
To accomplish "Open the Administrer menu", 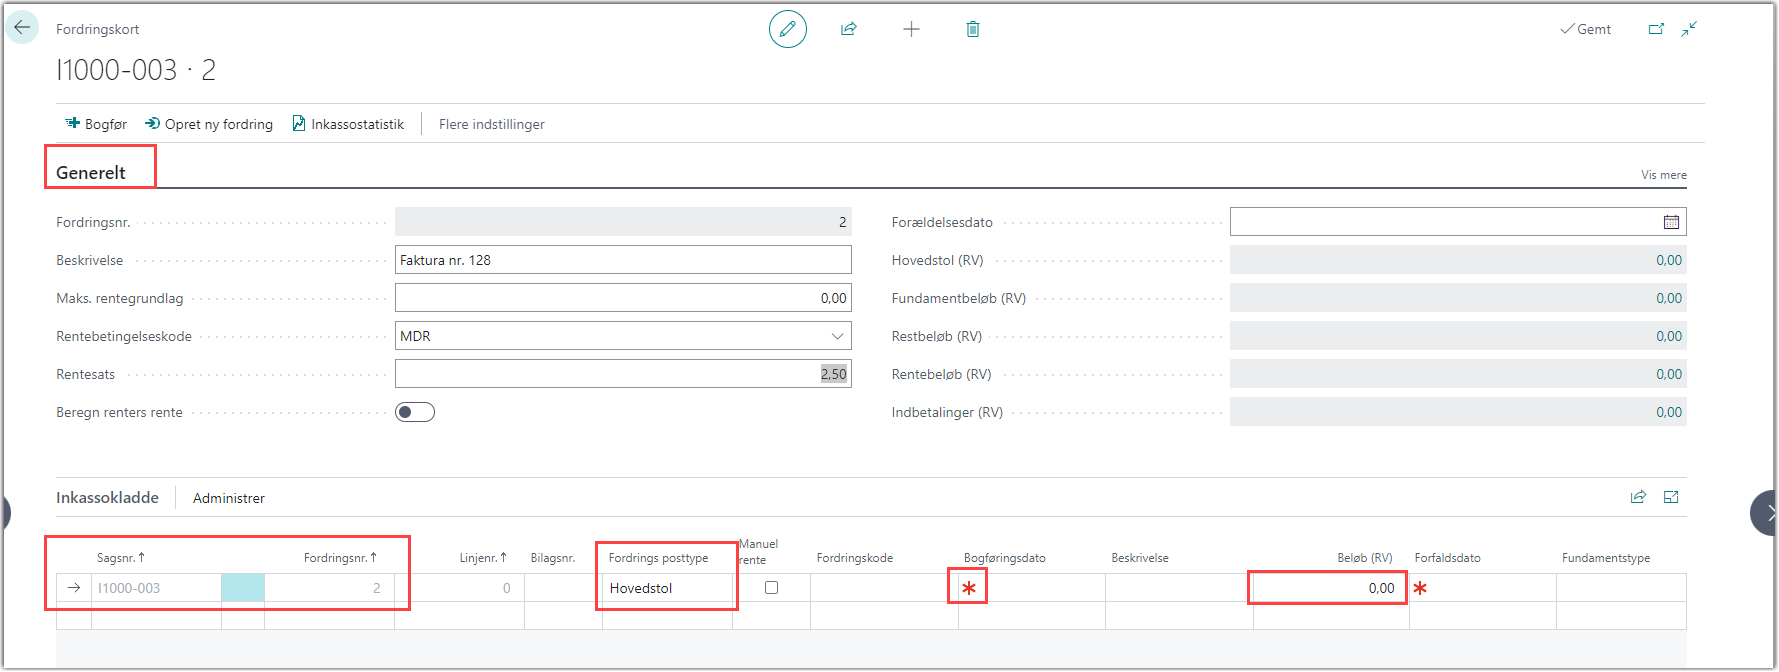I will coord(229,498).
